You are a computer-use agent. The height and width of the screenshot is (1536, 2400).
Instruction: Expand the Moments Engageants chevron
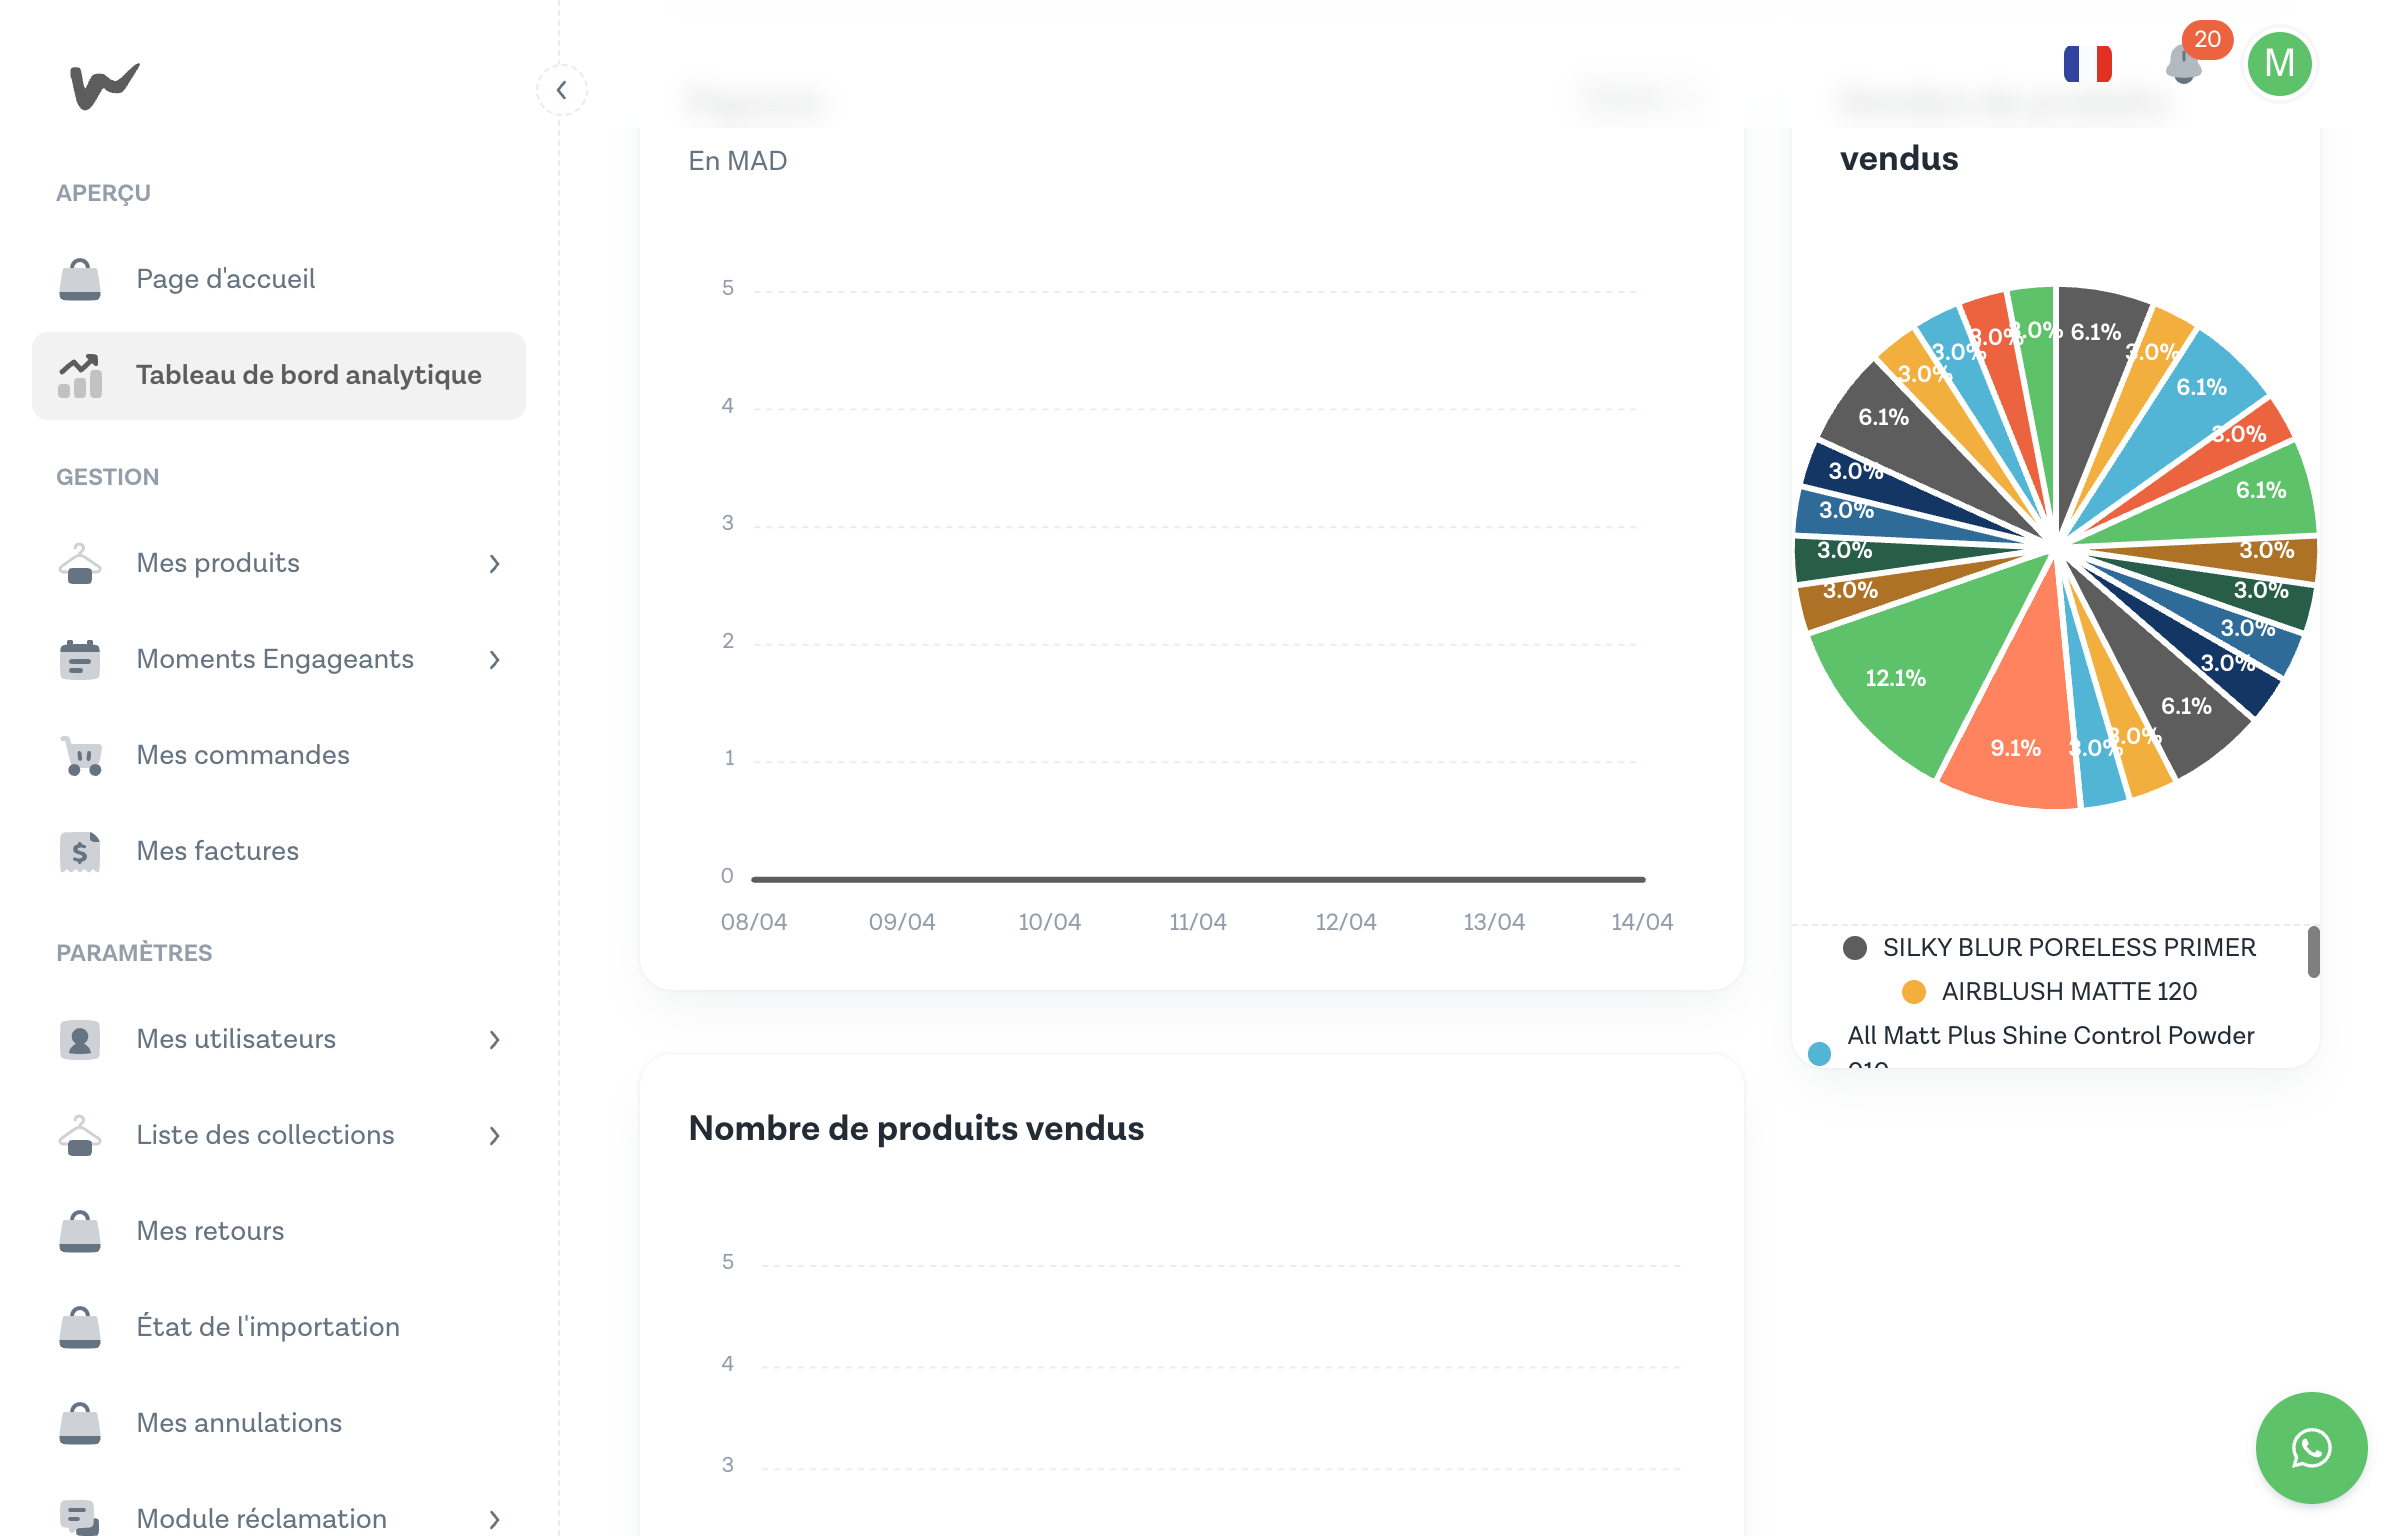(494, 660)
